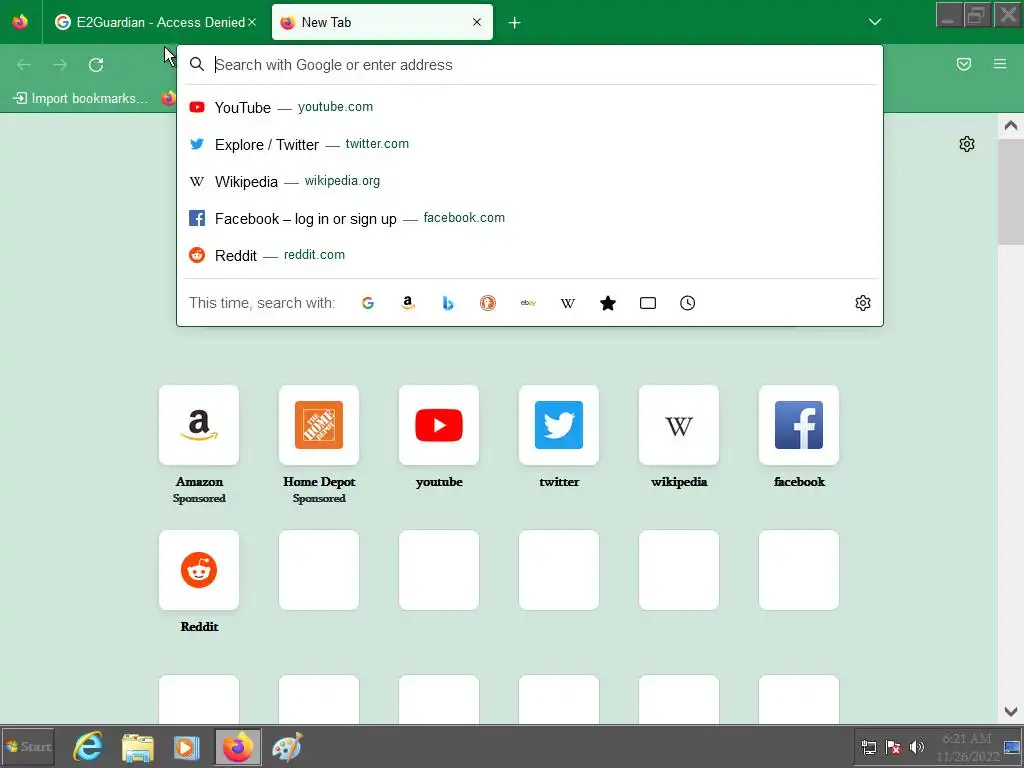This screenshot has width=1024, height=768.
Task: Launch Internet Explorer from taskbar
Action: (x=88, y=746)
